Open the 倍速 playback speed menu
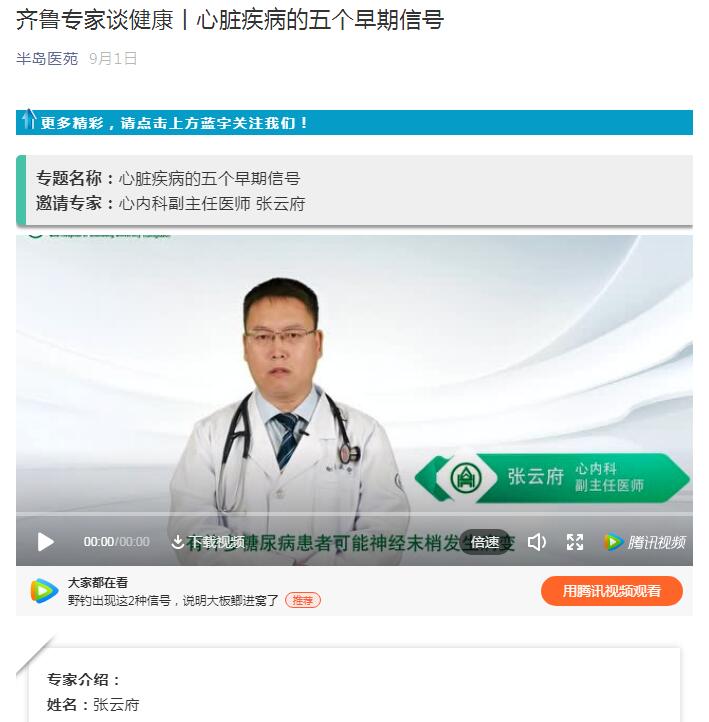This screenshot has width=709, height=722. (485, 542)
